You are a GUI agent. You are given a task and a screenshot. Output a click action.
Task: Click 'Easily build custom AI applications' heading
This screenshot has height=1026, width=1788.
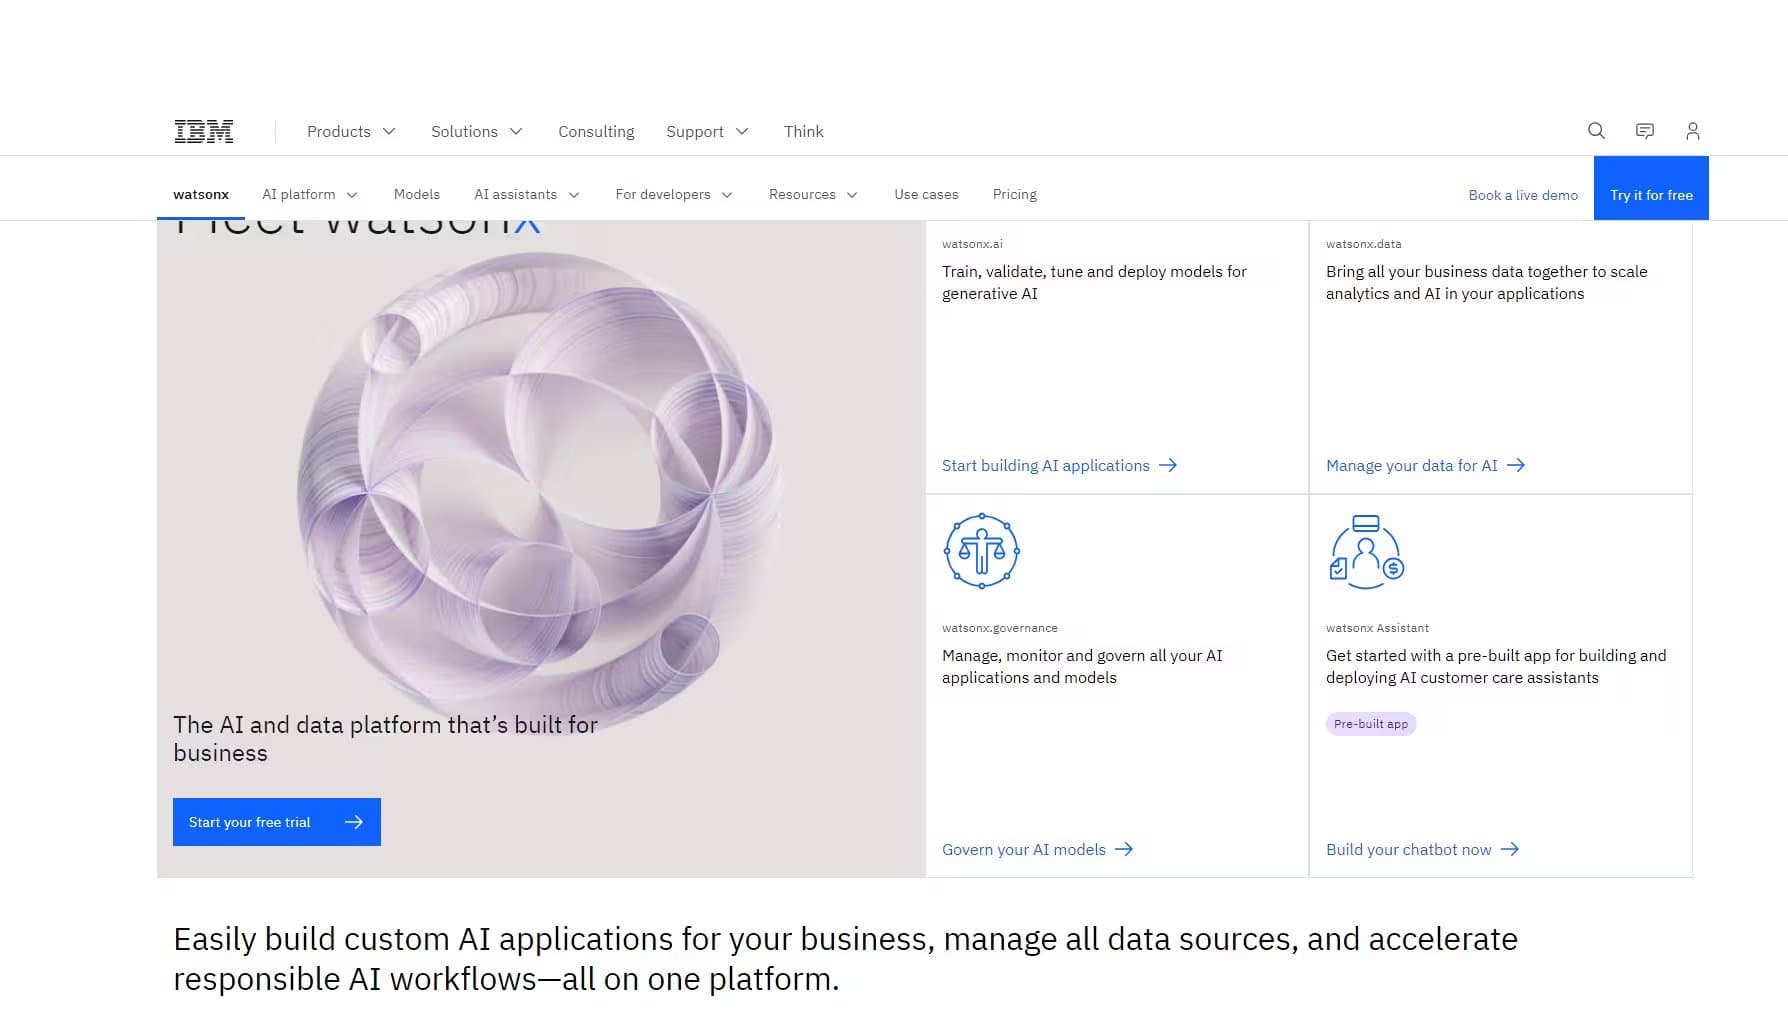pos(845,959)
